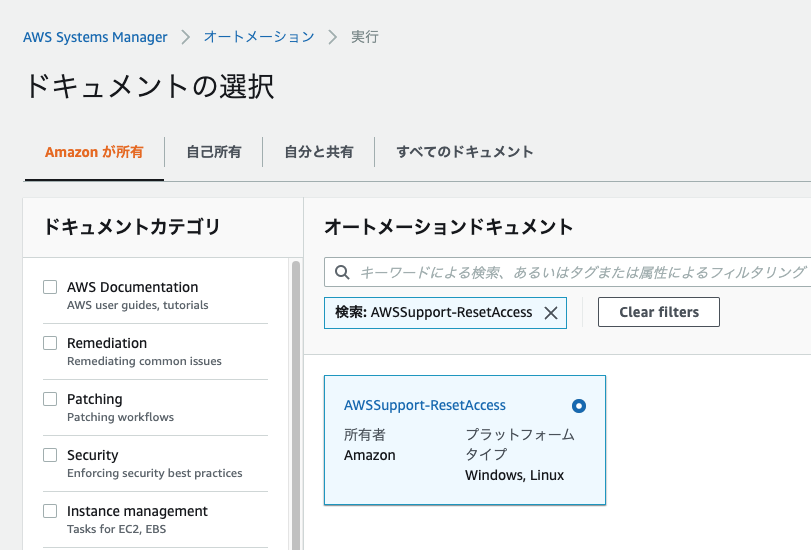The width and height of the screenshot is (811, 550).
Task: Click the 'Amazon' owner value in card
Action: coord(370,455)
